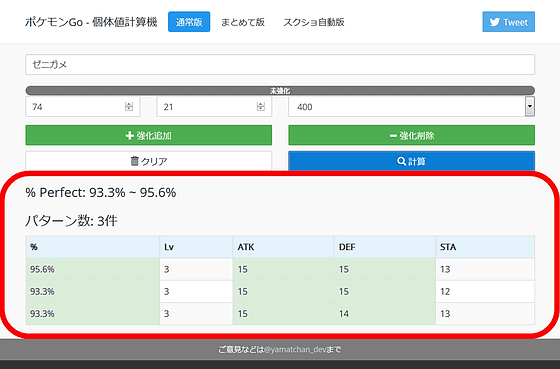Open the スクショ自動版 tab
Screen dimensions: 560x369
click(x=314, y=22)
